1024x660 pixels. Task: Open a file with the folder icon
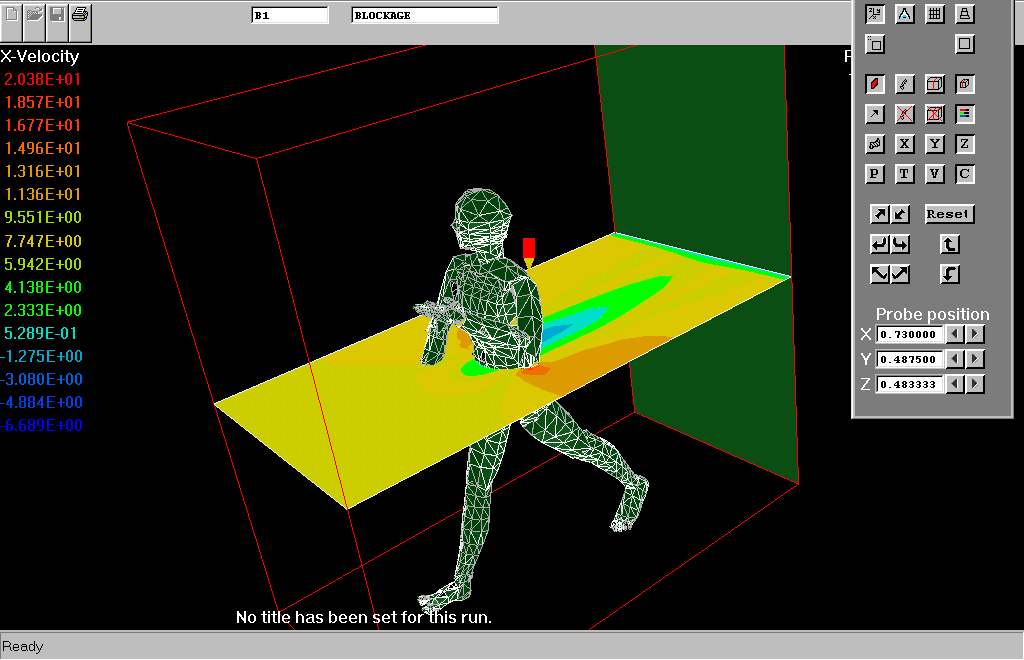click(34, 14)
